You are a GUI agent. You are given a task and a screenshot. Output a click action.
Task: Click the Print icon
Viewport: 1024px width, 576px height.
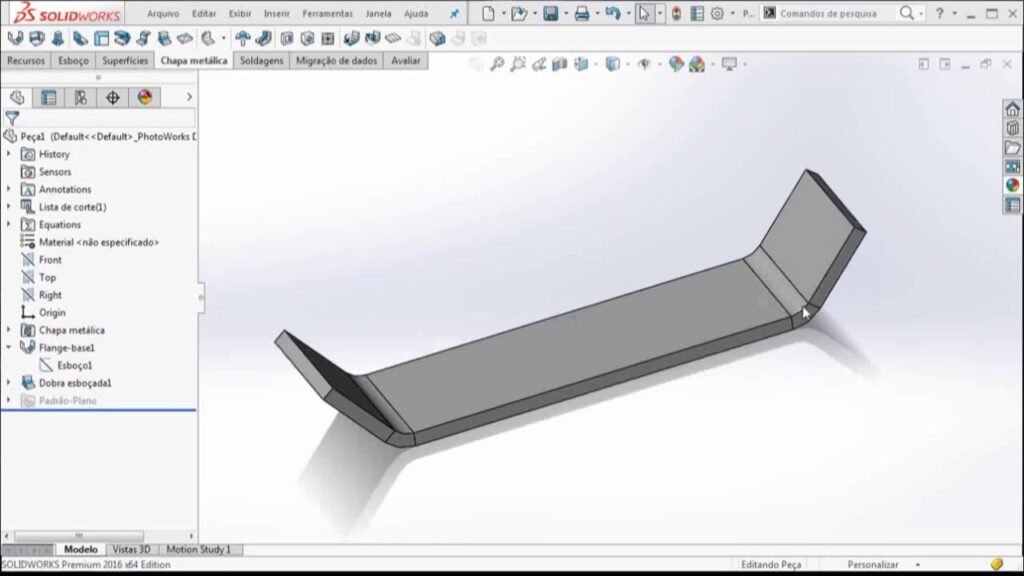click(581, 14)
